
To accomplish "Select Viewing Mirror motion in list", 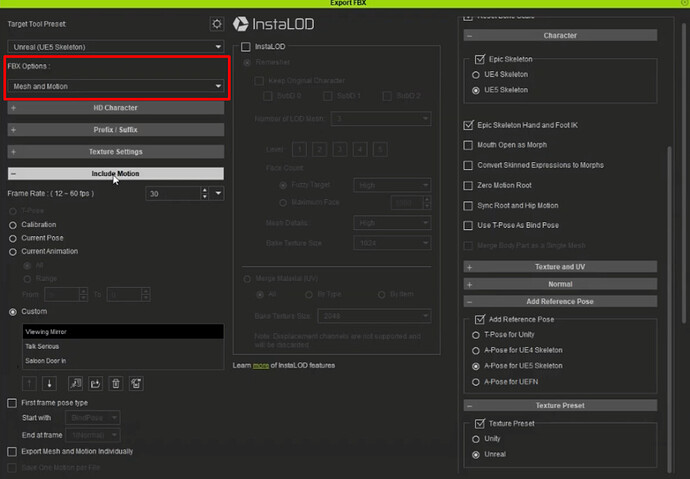I will pyautogui.click(x=123, y=332).
